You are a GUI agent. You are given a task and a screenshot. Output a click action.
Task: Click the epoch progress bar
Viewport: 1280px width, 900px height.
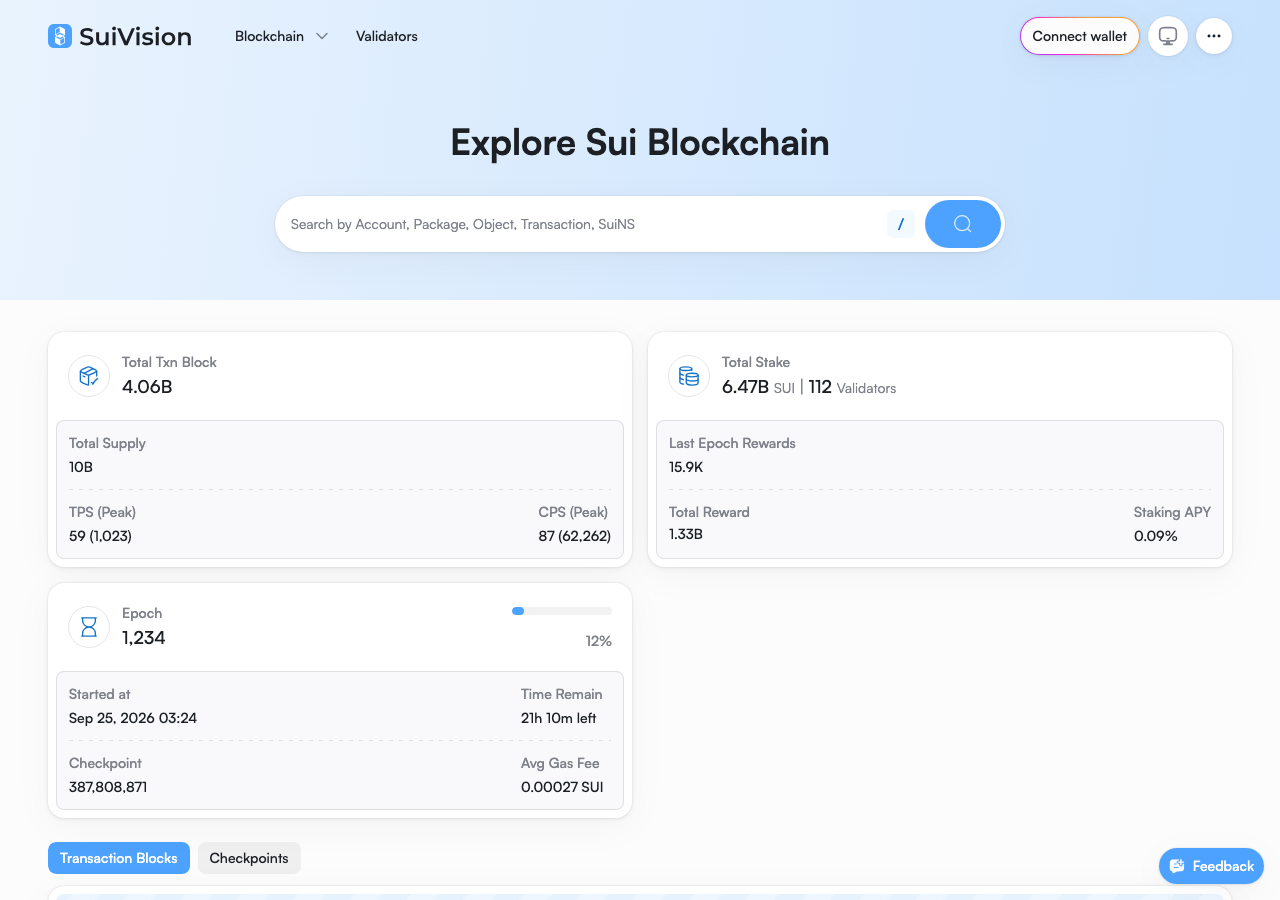pos(562,610)
